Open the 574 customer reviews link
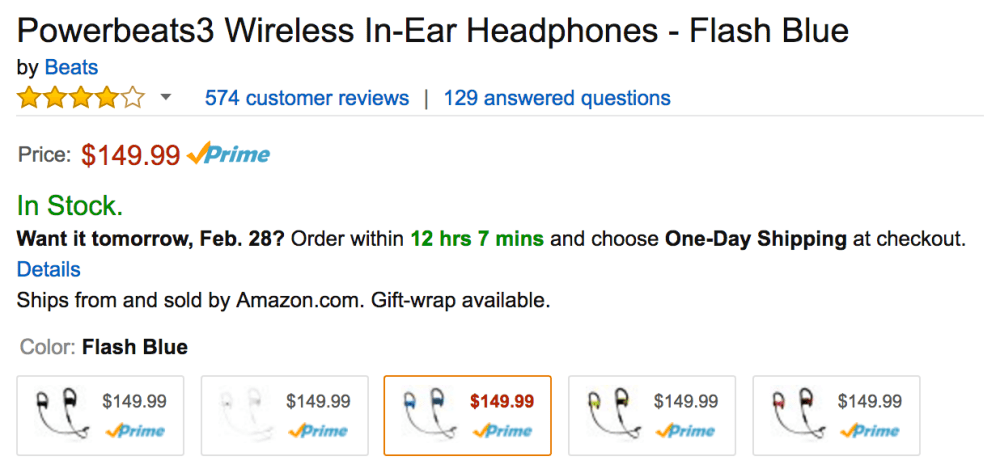This screenshot has width=1000, height=469. pyautogui.click(x=307, y=98)
